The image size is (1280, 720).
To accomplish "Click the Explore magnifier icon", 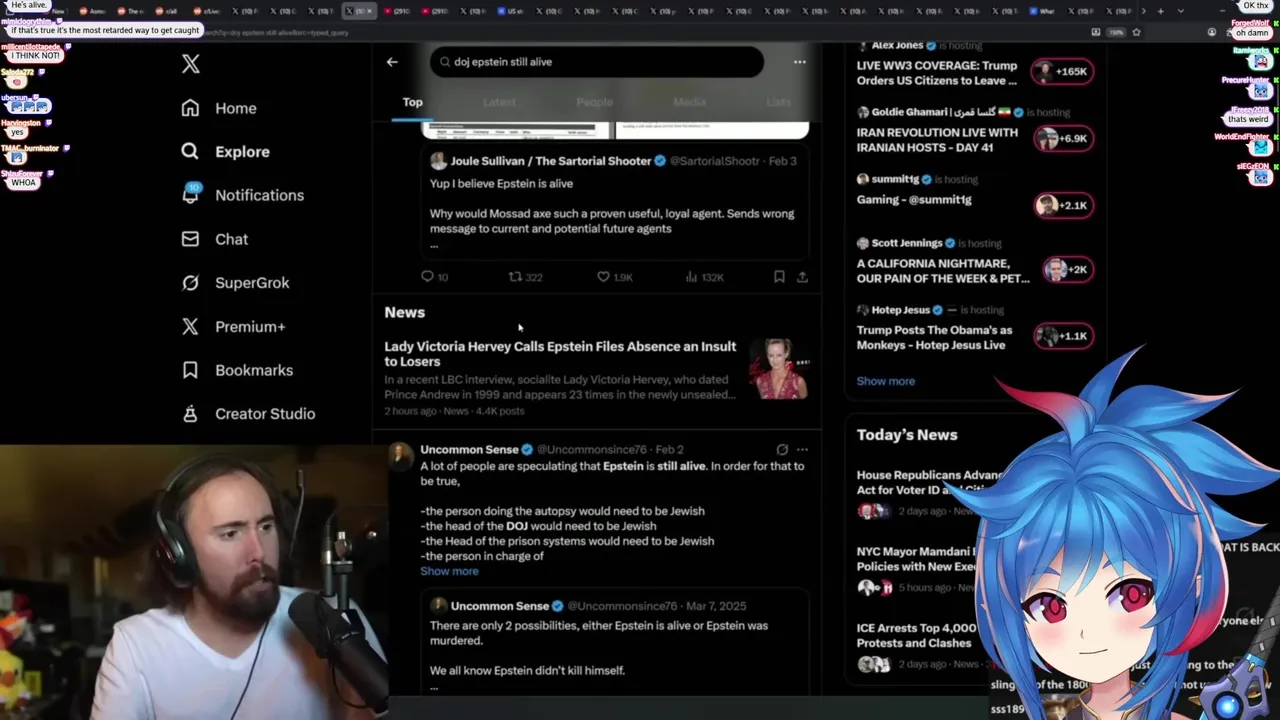I will tap(190, 152).
